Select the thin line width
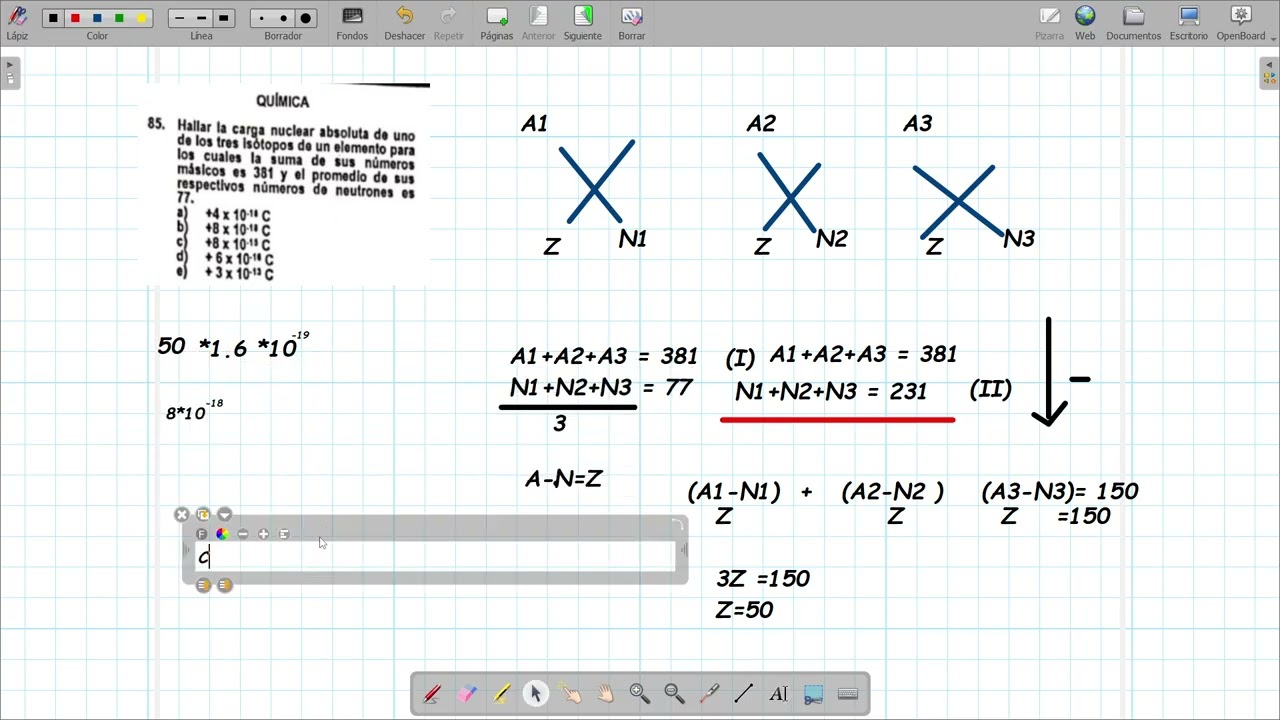 coord(180,18)
